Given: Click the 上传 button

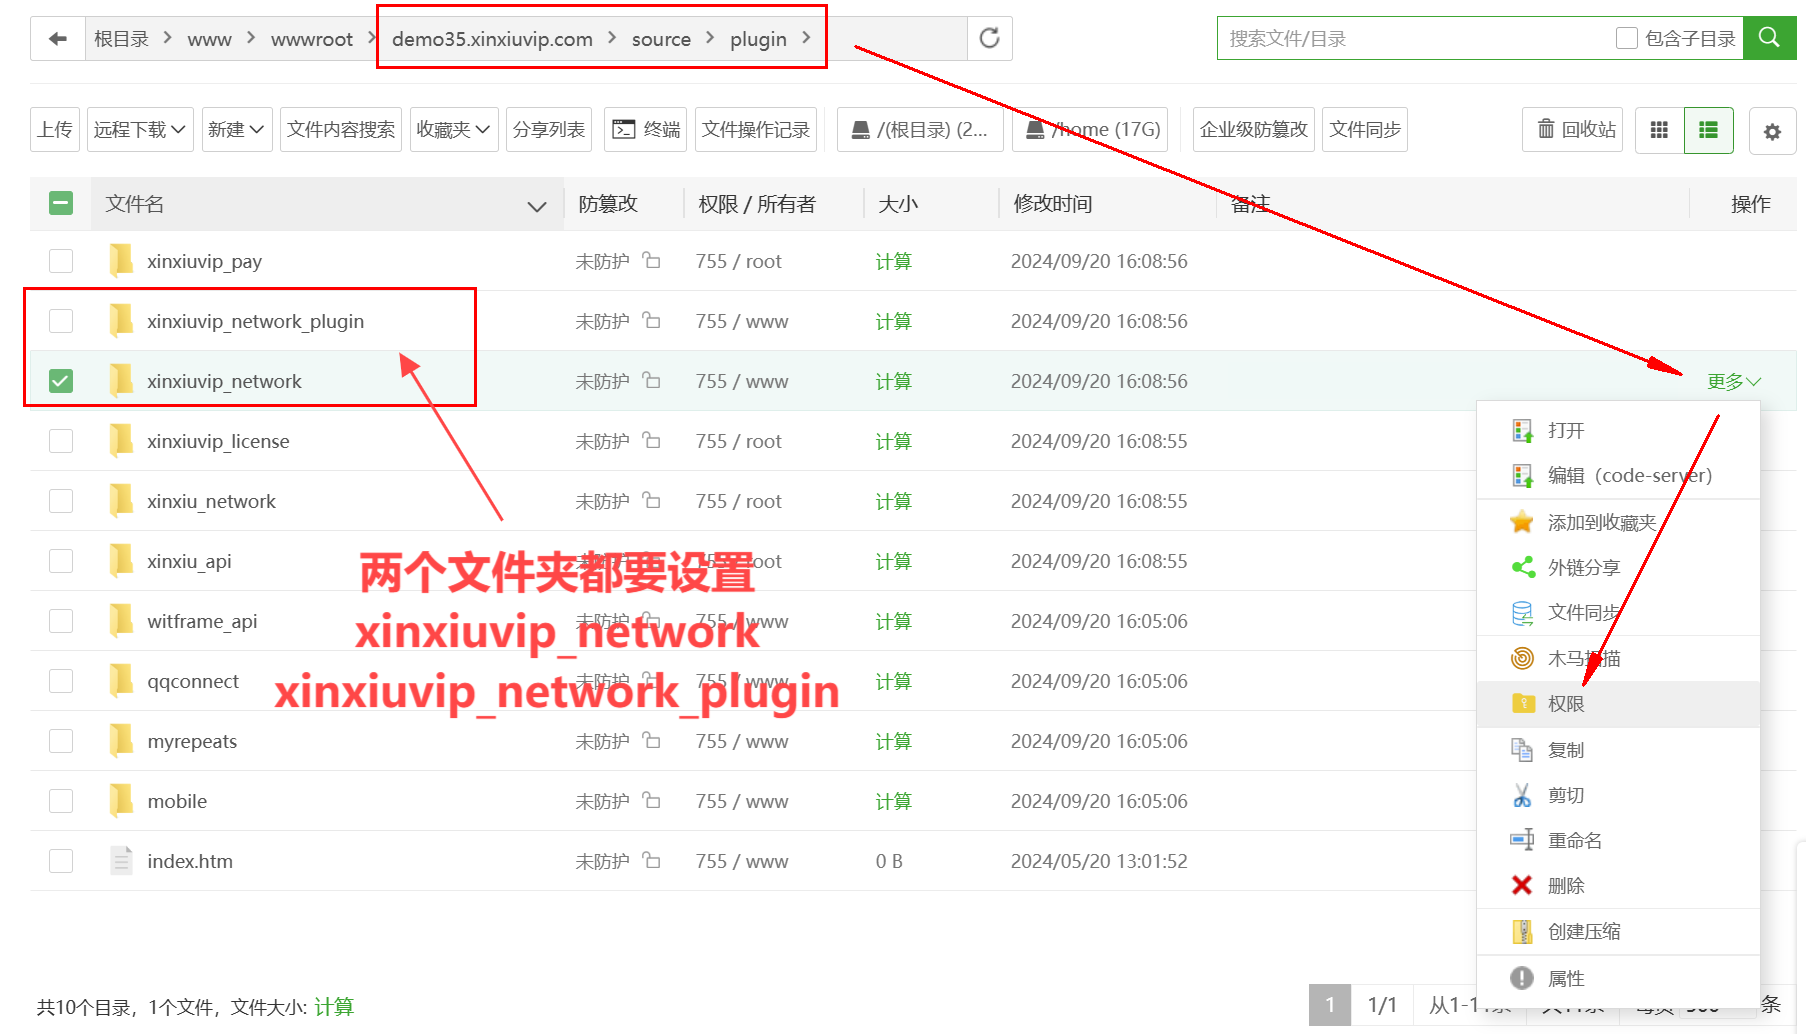Looking at the screenshot, I should click(55, 129).
